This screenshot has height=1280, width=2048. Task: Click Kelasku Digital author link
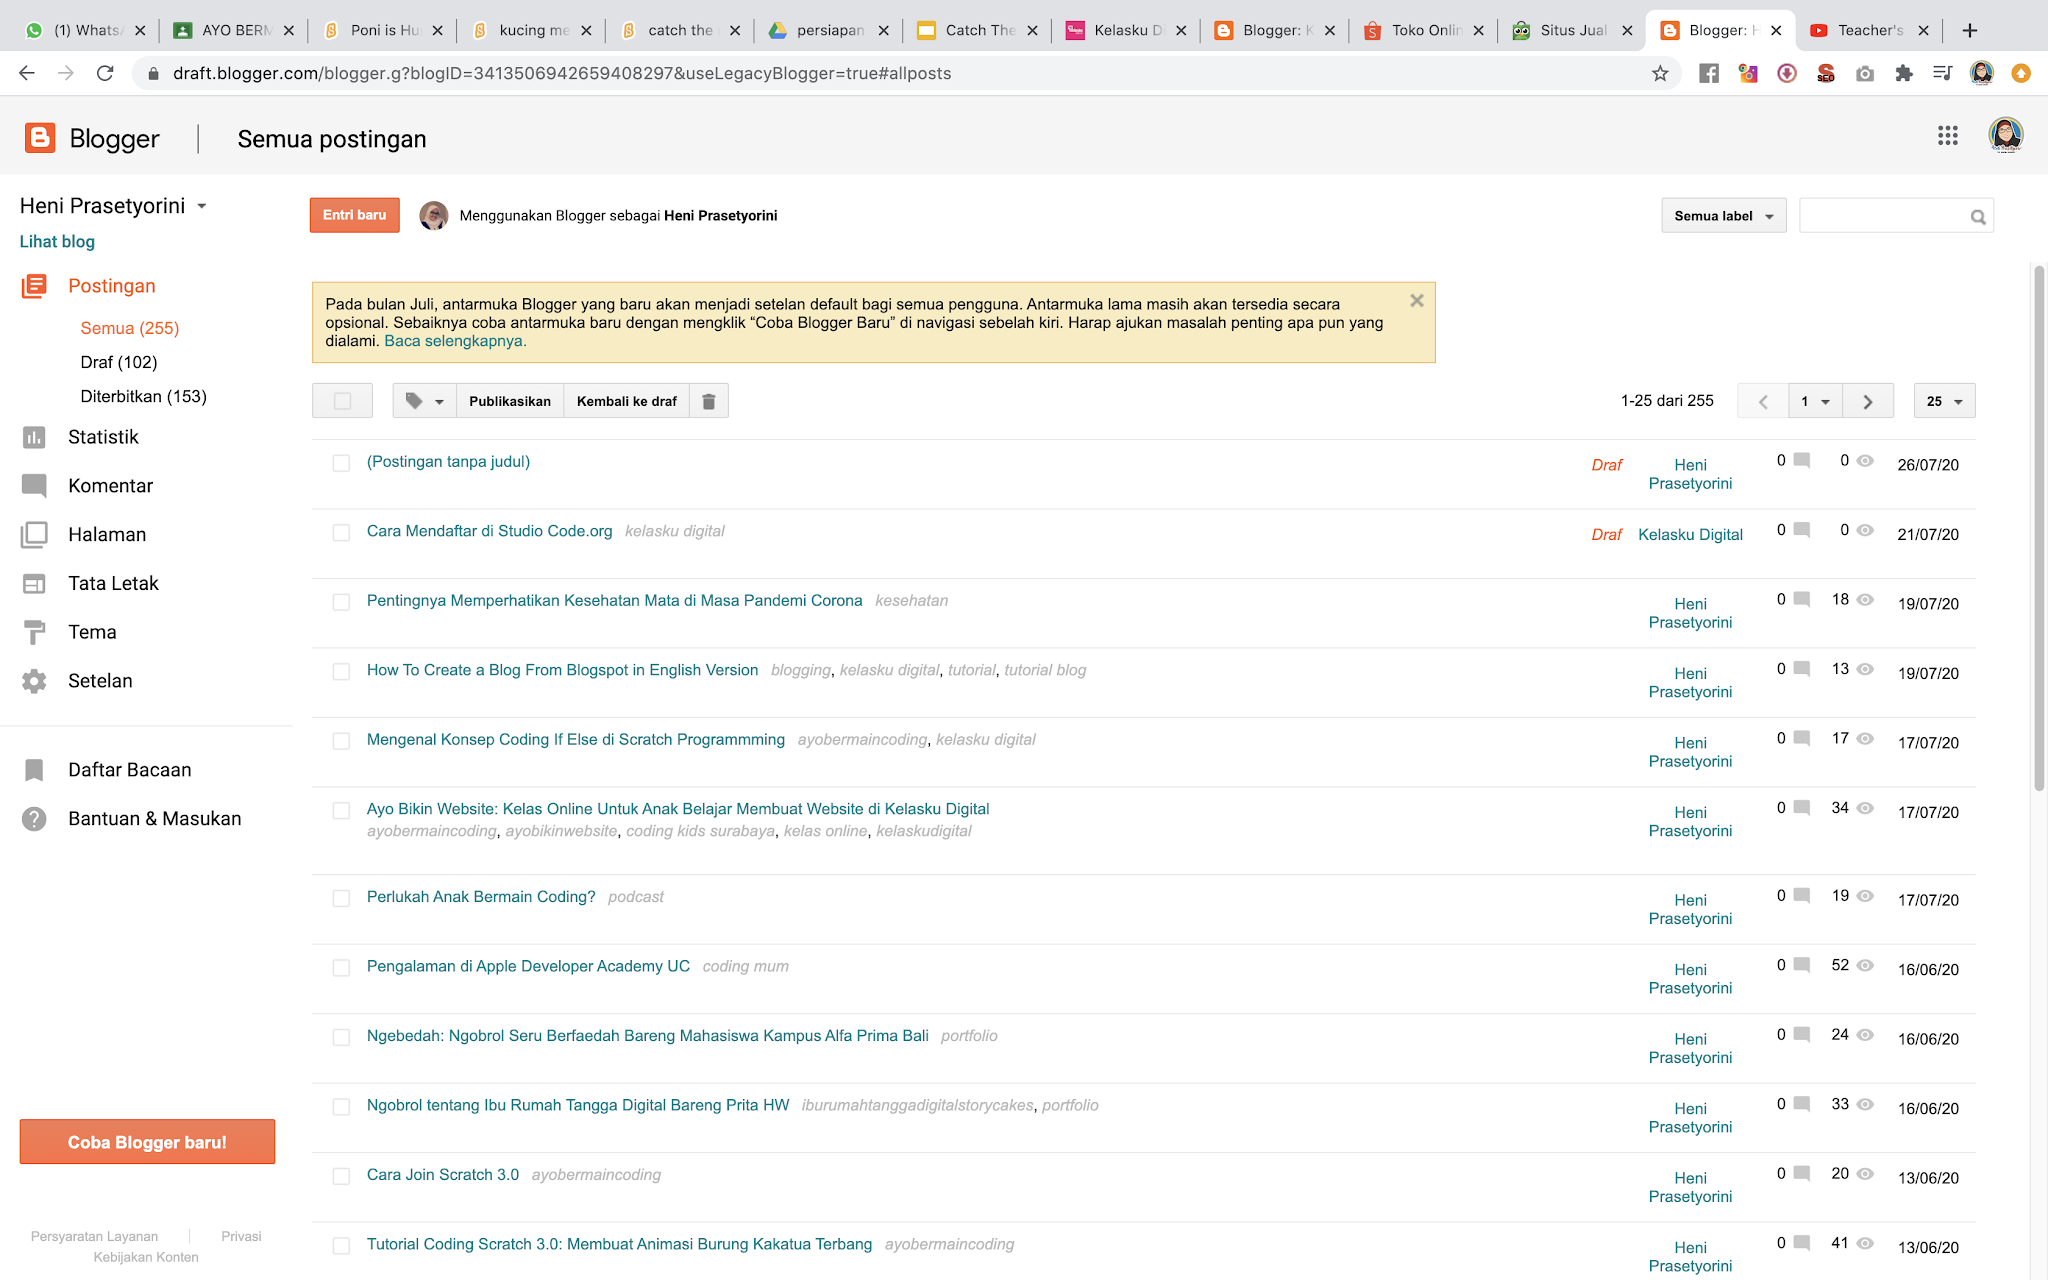pyautogui.click(x=1690, y=535)
